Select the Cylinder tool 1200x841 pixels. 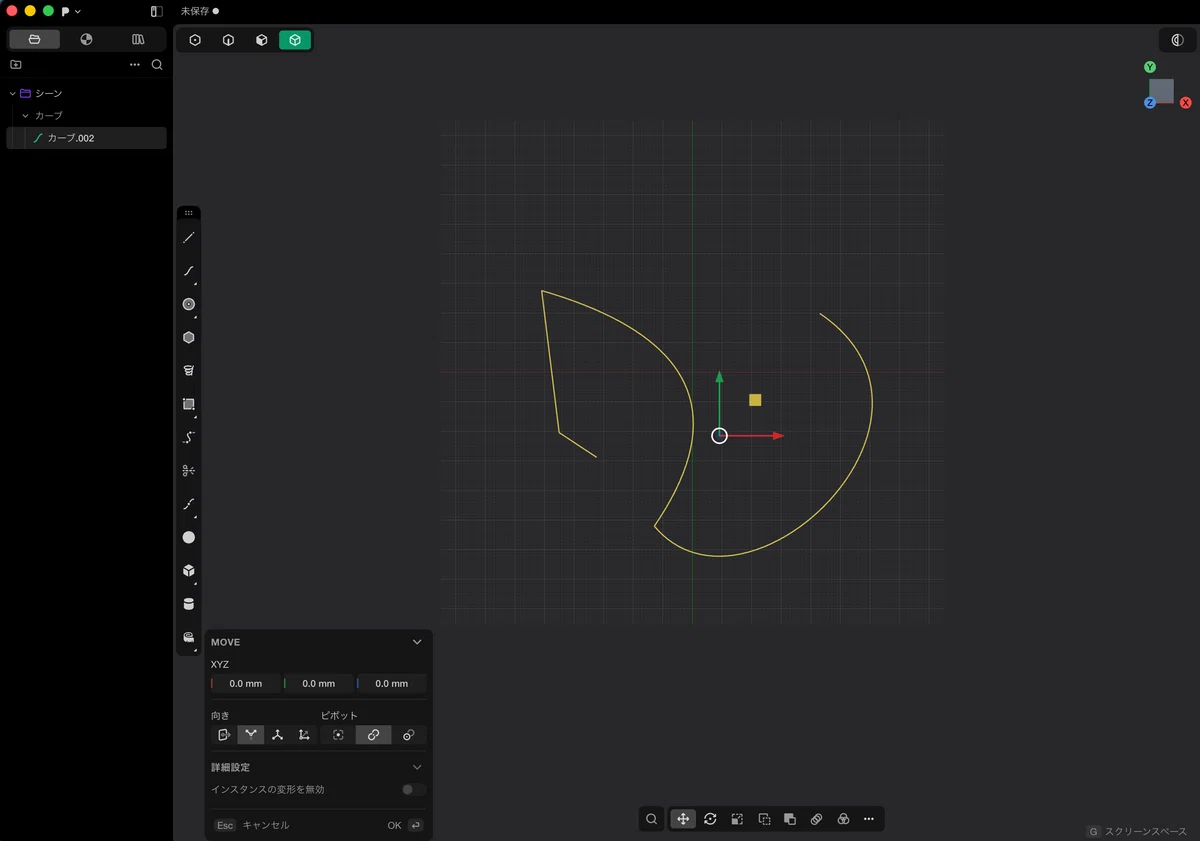click(x=189, y=604)
